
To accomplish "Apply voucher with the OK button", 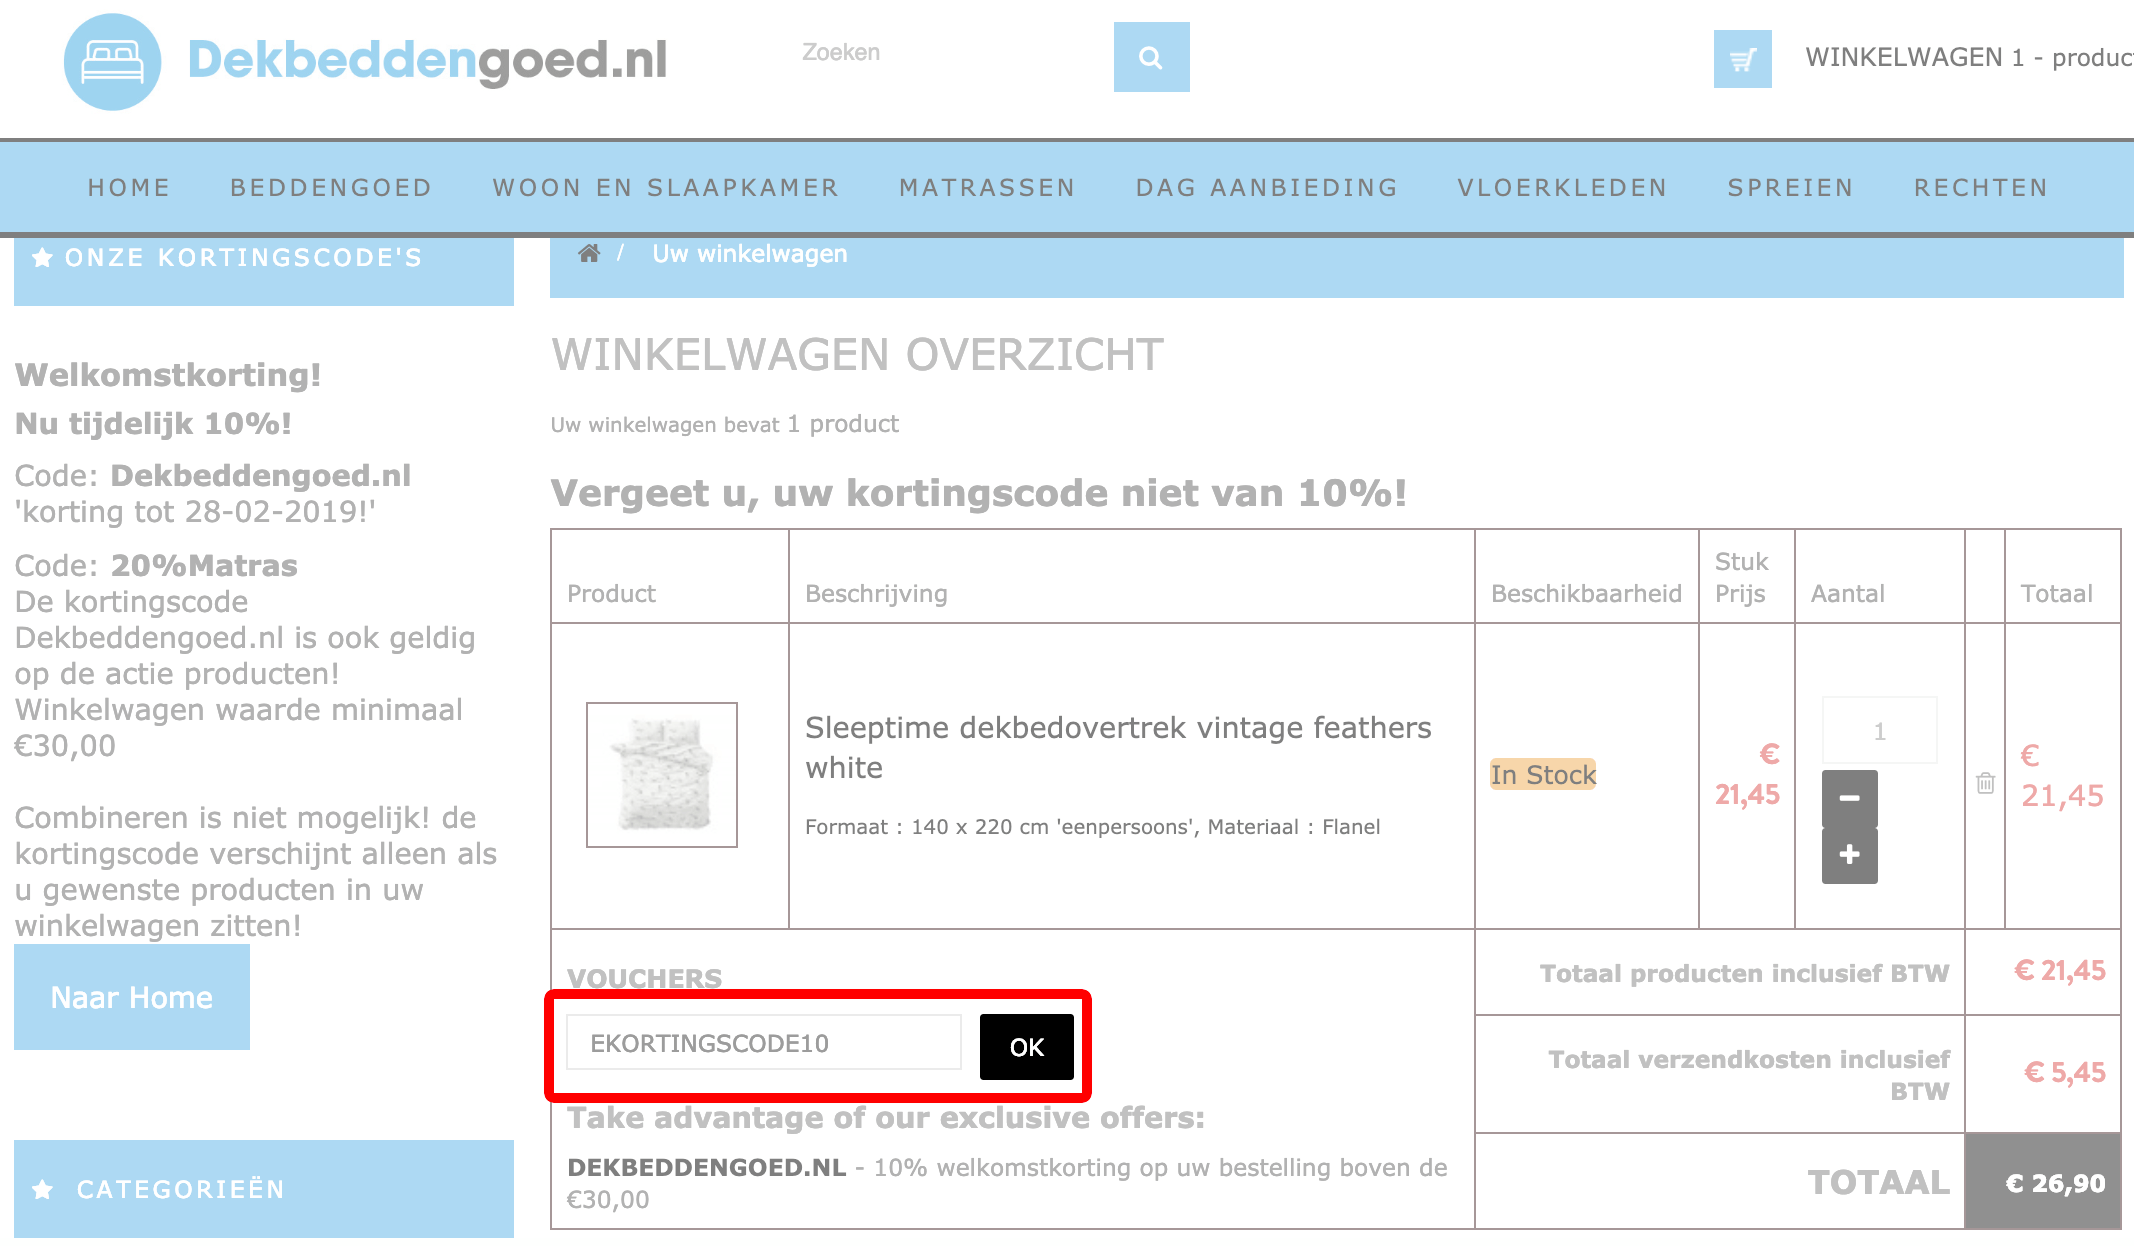I will click(x=1026, y=1047).
